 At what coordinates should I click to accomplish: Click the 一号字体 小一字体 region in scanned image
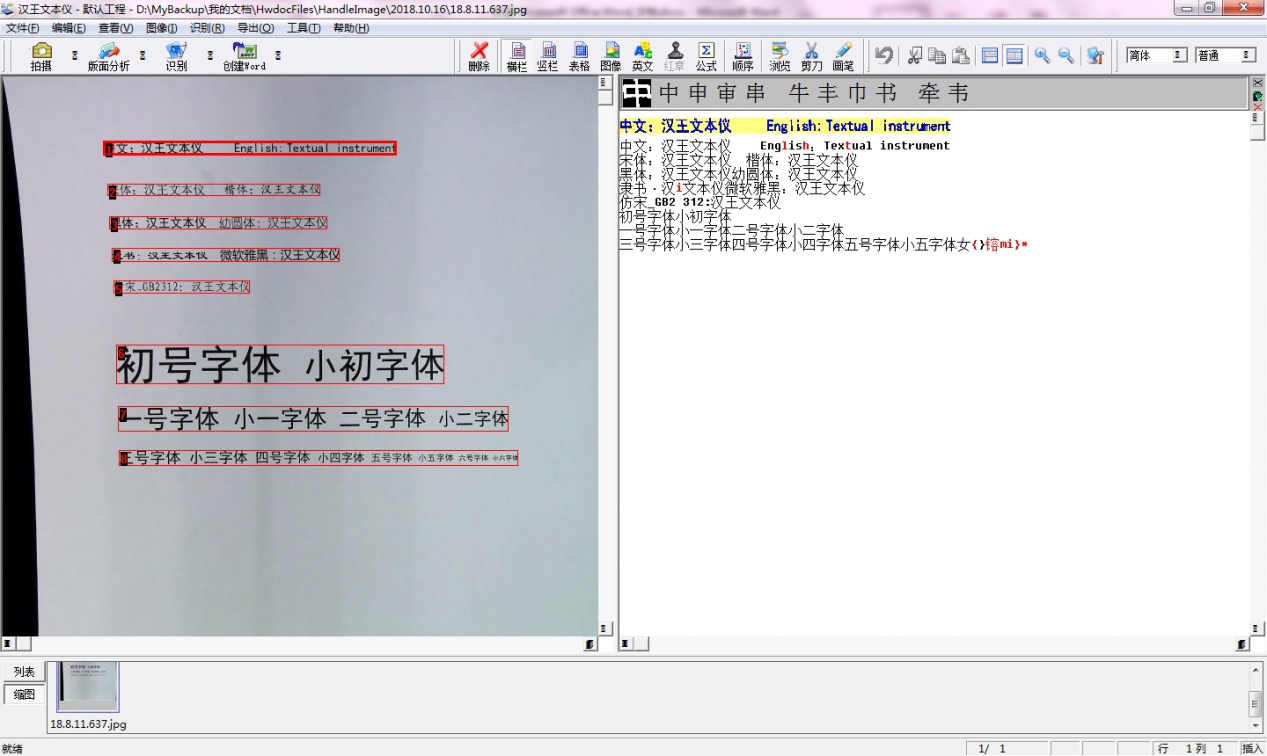pyautogui.click(x=313, y=419)
